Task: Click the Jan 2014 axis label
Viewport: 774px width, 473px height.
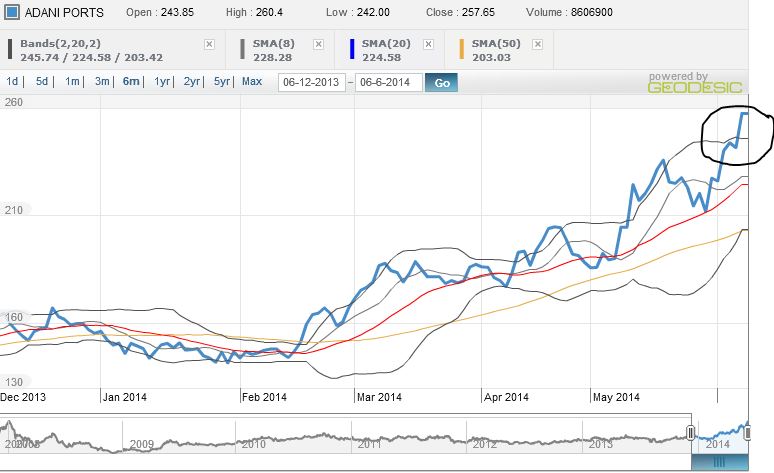Action: 124,397
